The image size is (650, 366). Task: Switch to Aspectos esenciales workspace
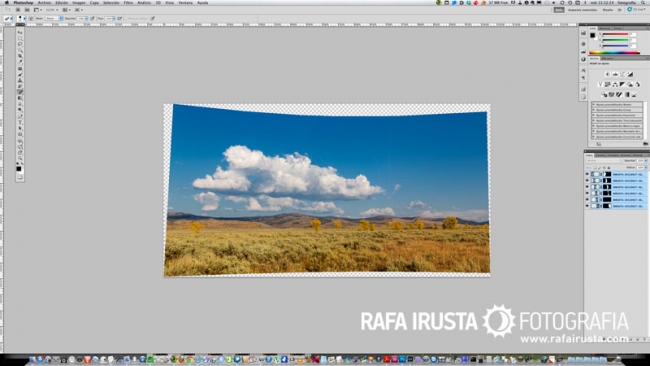click(582, 10)
